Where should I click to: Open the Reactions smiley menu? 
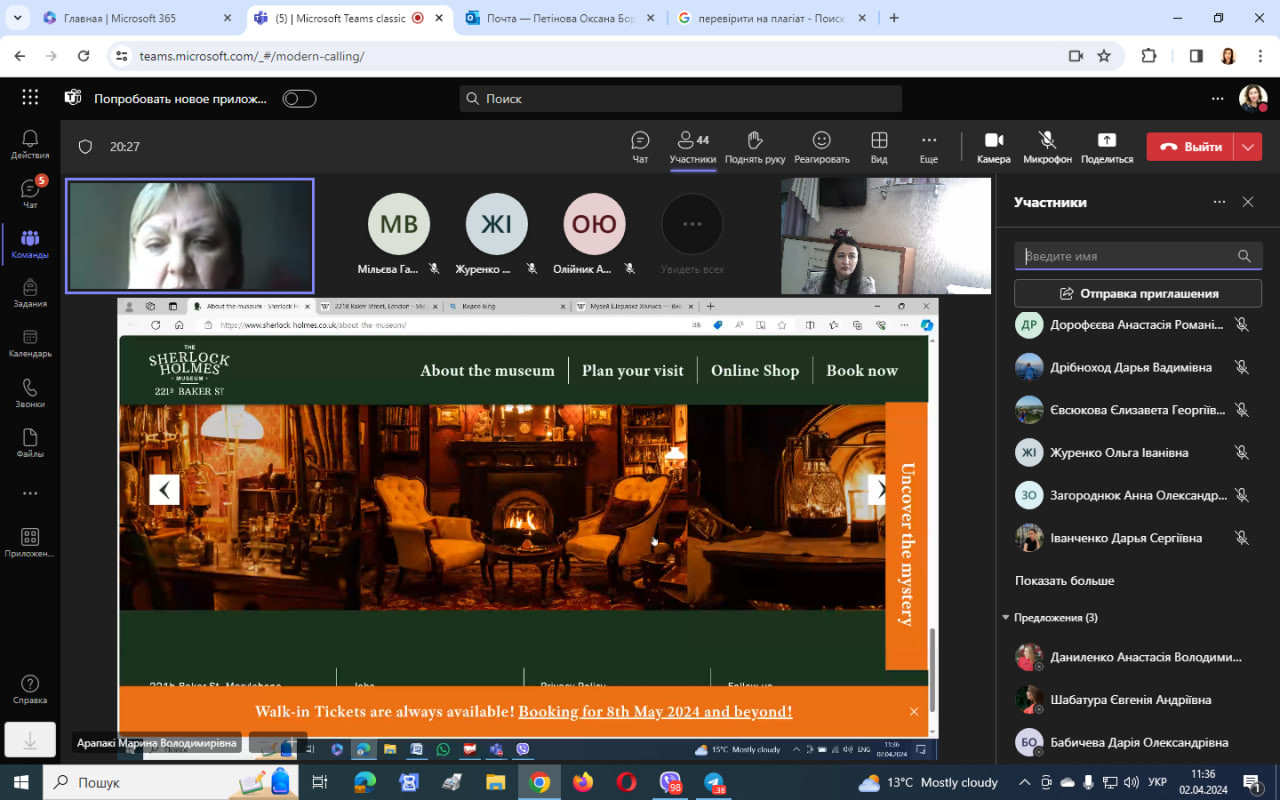[821, 141]
